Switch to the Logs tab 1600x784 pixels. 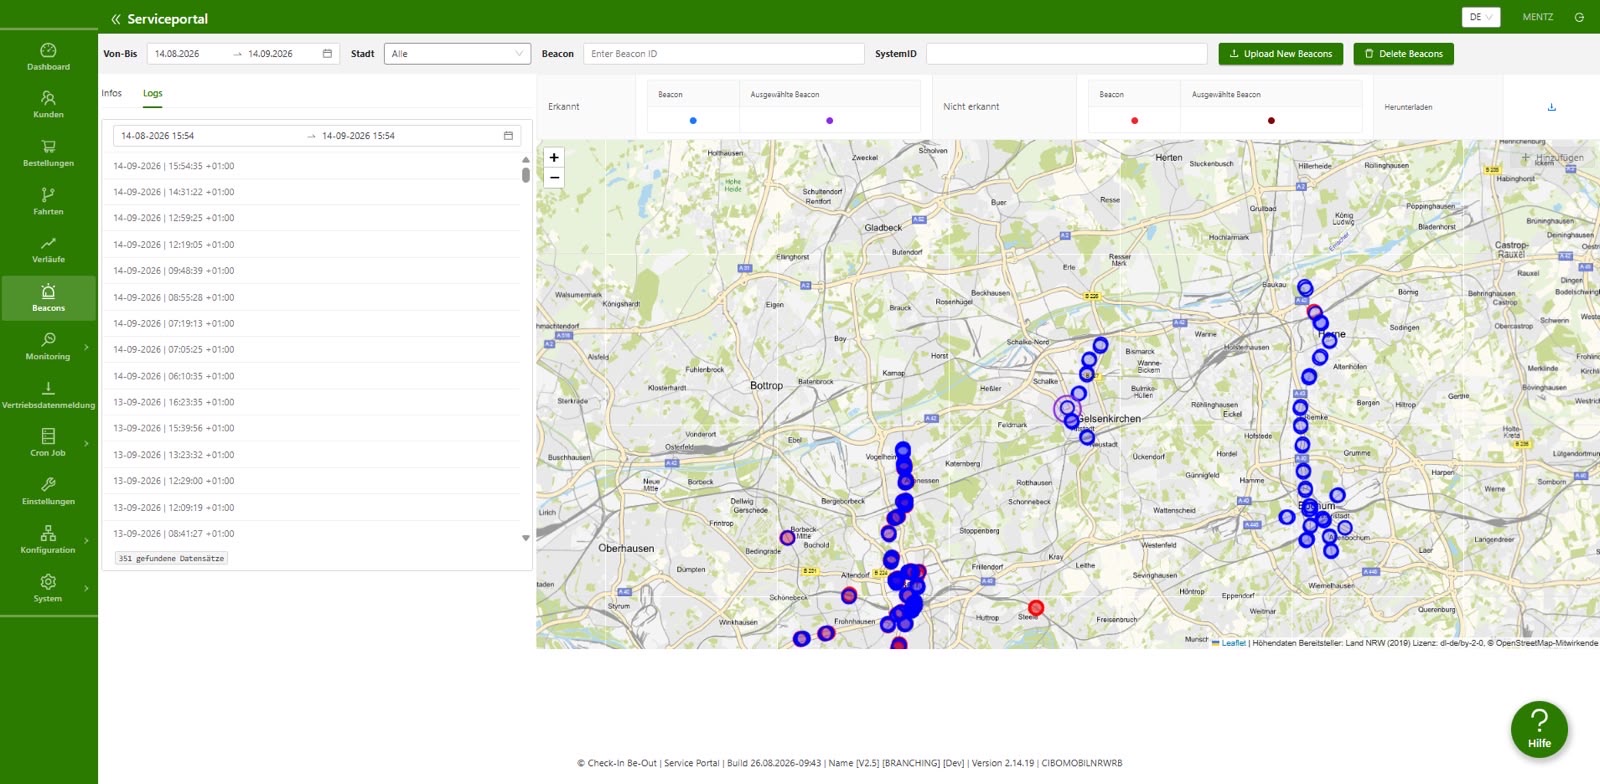[x=152, y=93]
